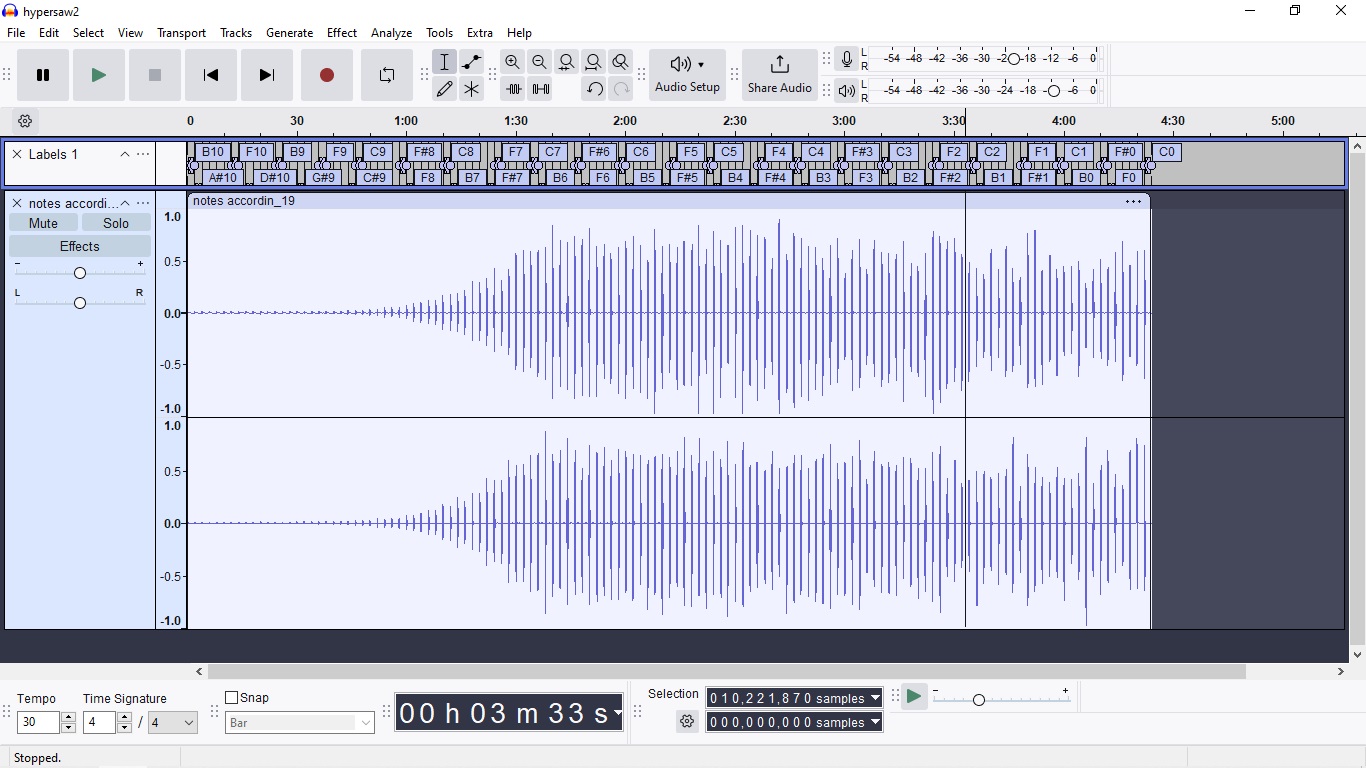The height and width of the screenshot is (768, 1366).
Task: Open the Tools menu
Action: [439, 33]
